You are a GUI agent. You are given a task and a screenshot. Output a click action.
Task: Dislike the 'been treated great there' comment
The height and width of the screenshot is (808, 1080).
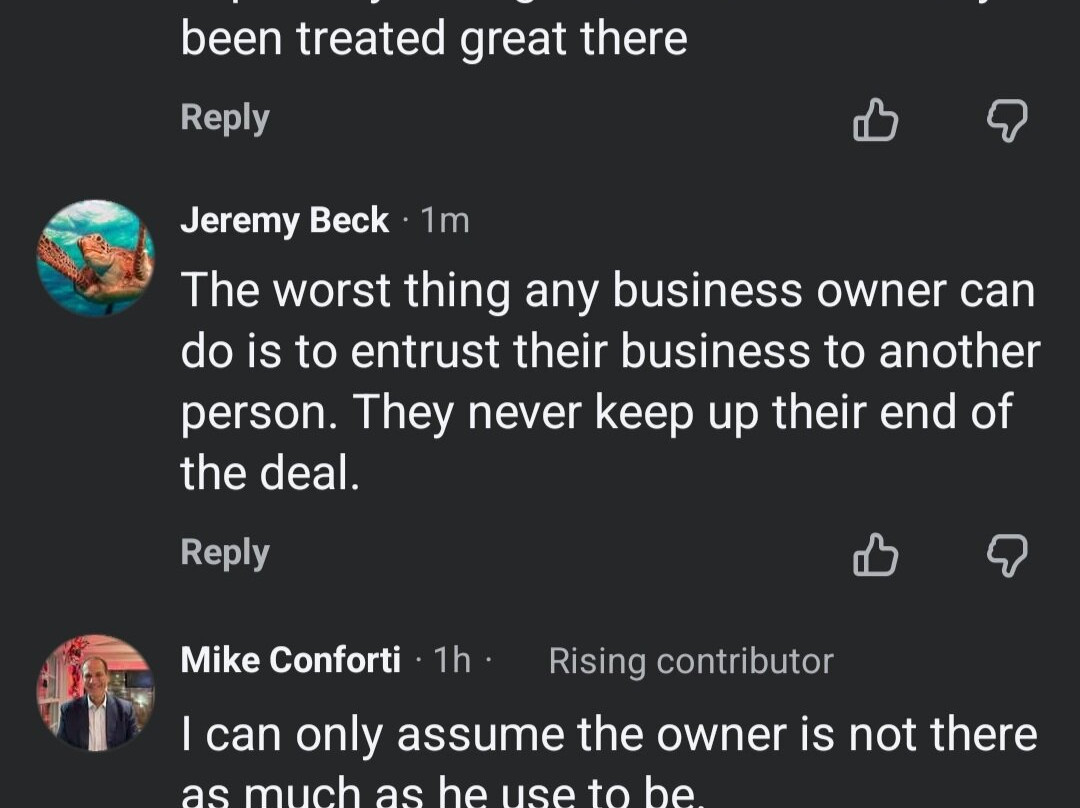pos(1007,121)
